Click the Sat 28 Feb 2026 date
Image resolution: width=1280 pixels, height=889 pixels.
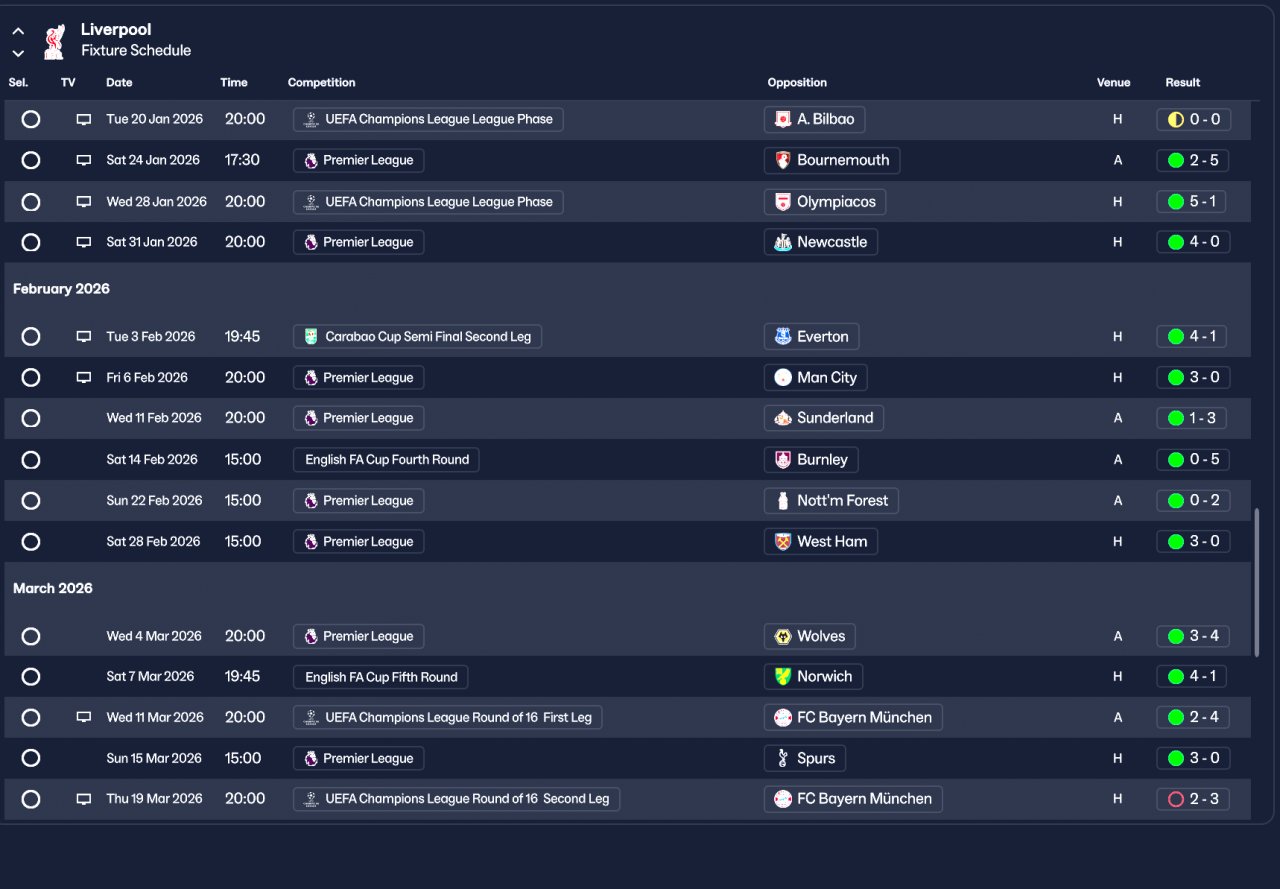point(153,542)
